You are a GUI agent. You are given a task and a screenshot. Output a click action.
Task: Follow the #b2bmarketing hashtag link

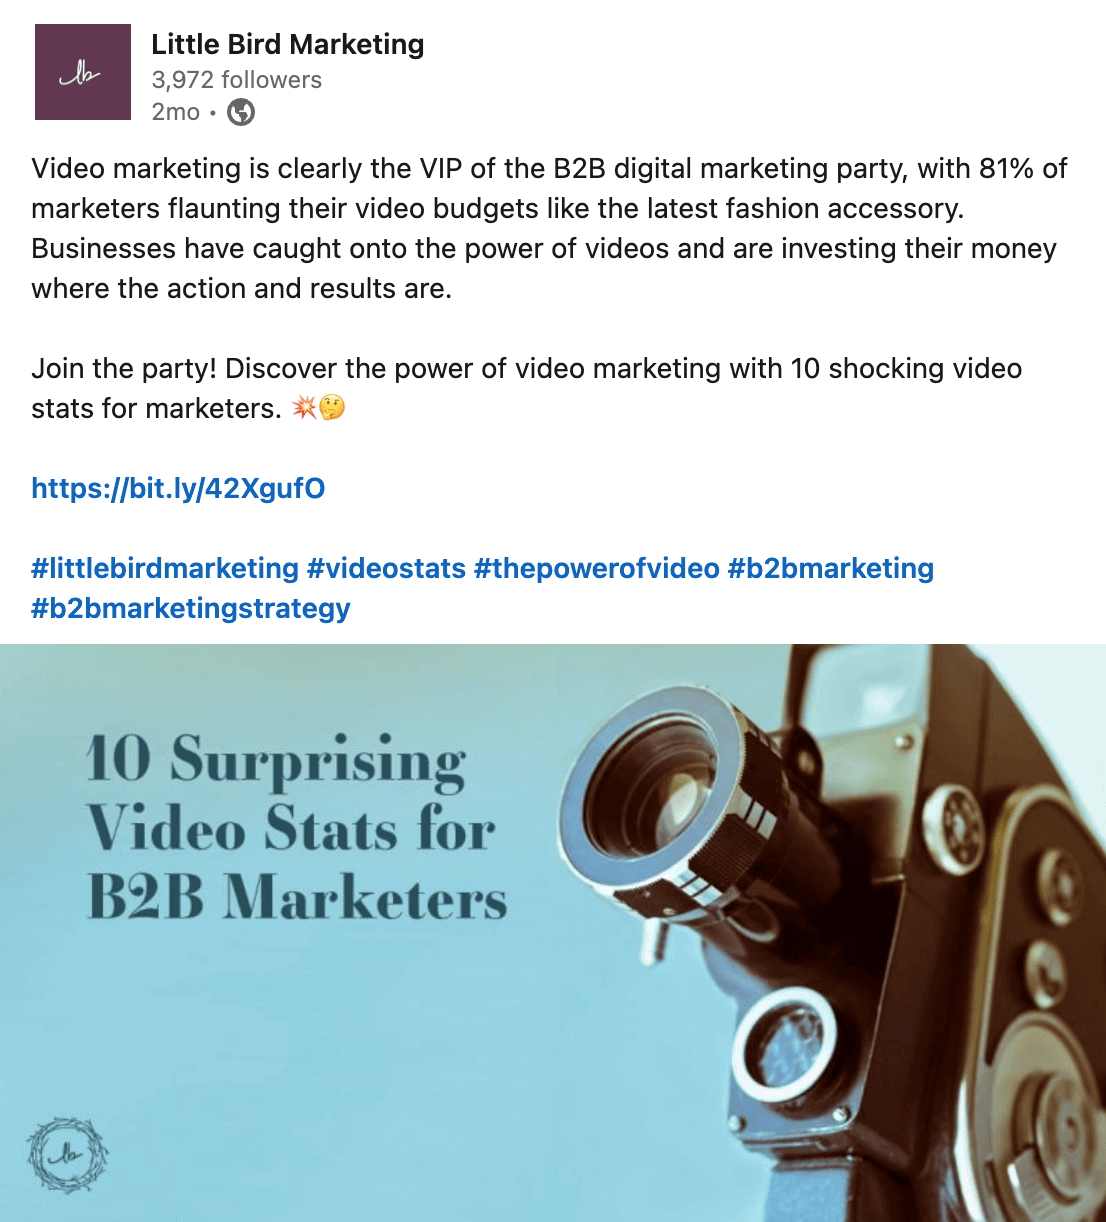point(830,568)
